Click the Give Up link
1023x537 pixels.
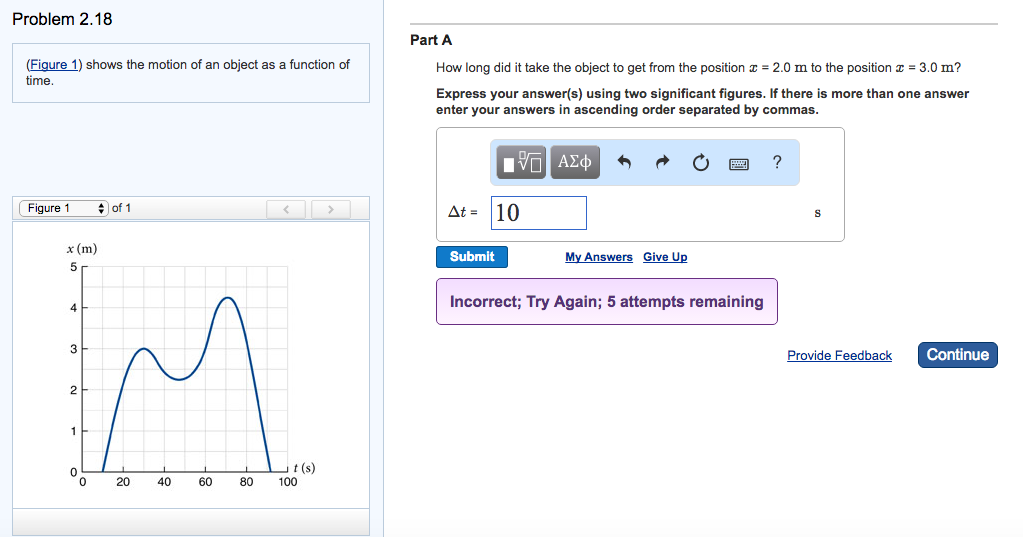click(x=665, y=257)
